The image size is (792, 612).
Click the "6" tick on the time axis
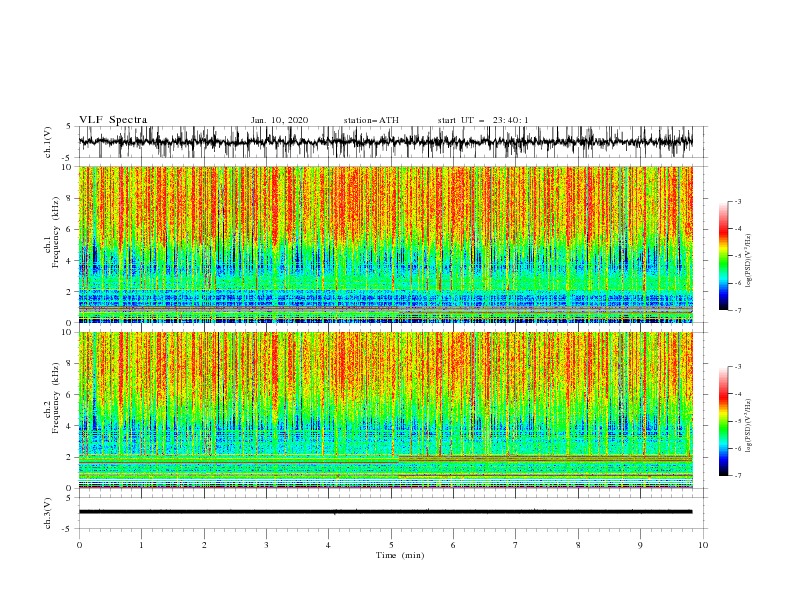453,545
